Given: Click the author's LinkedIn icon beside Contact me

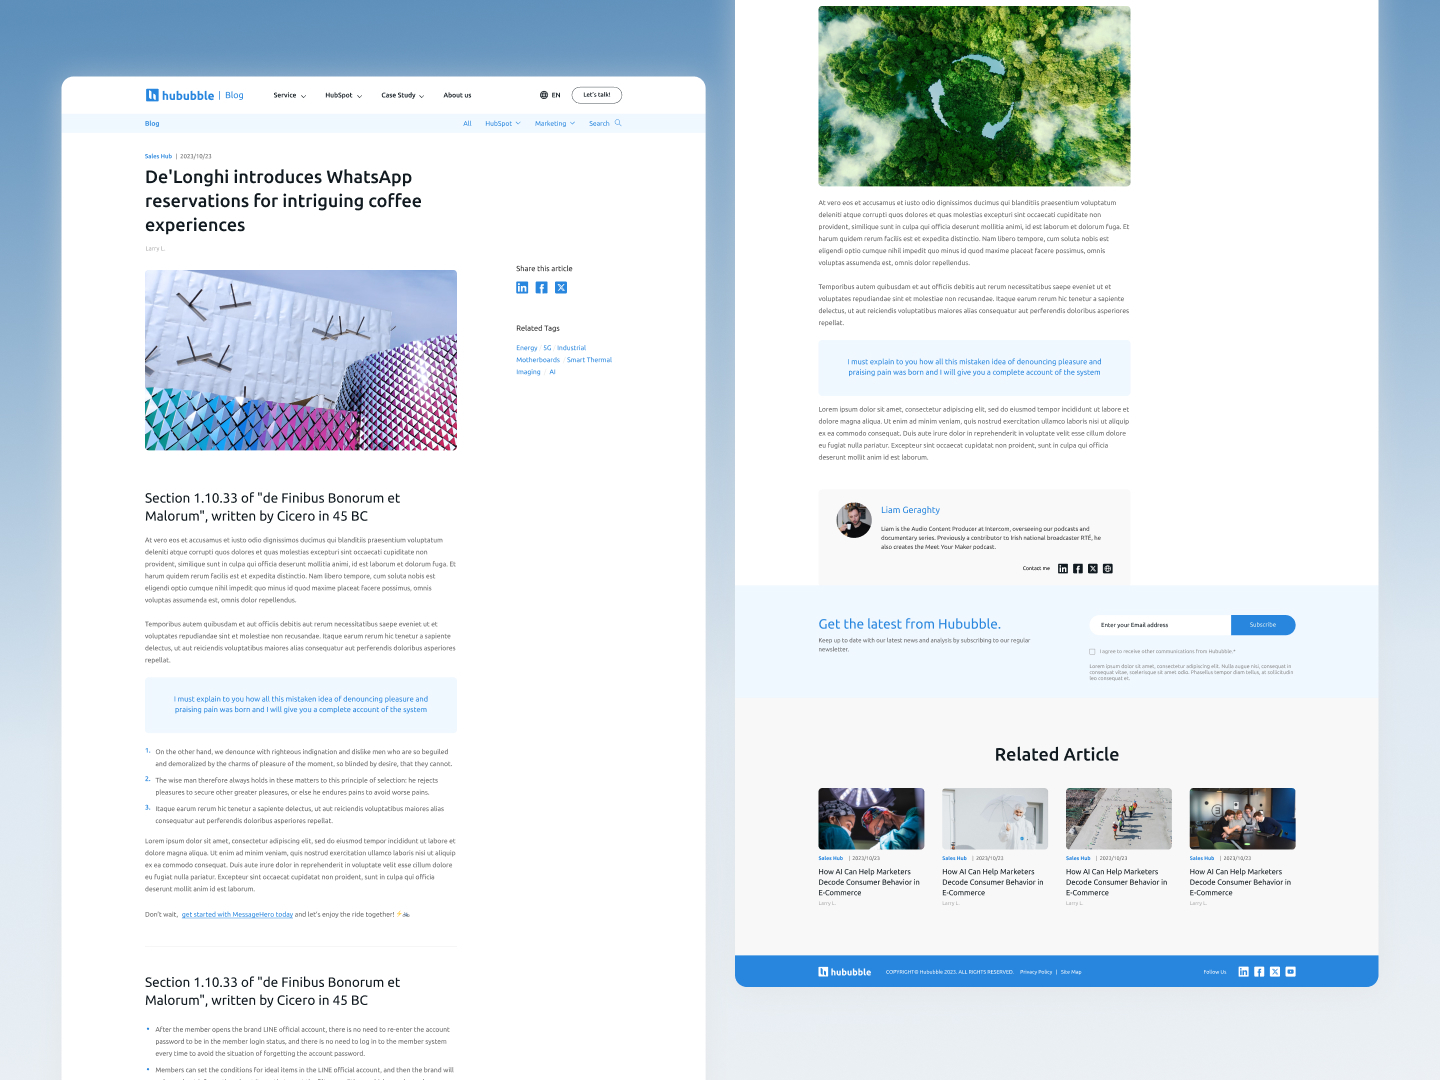Looking at the screenshot, I should (1063, 569).
